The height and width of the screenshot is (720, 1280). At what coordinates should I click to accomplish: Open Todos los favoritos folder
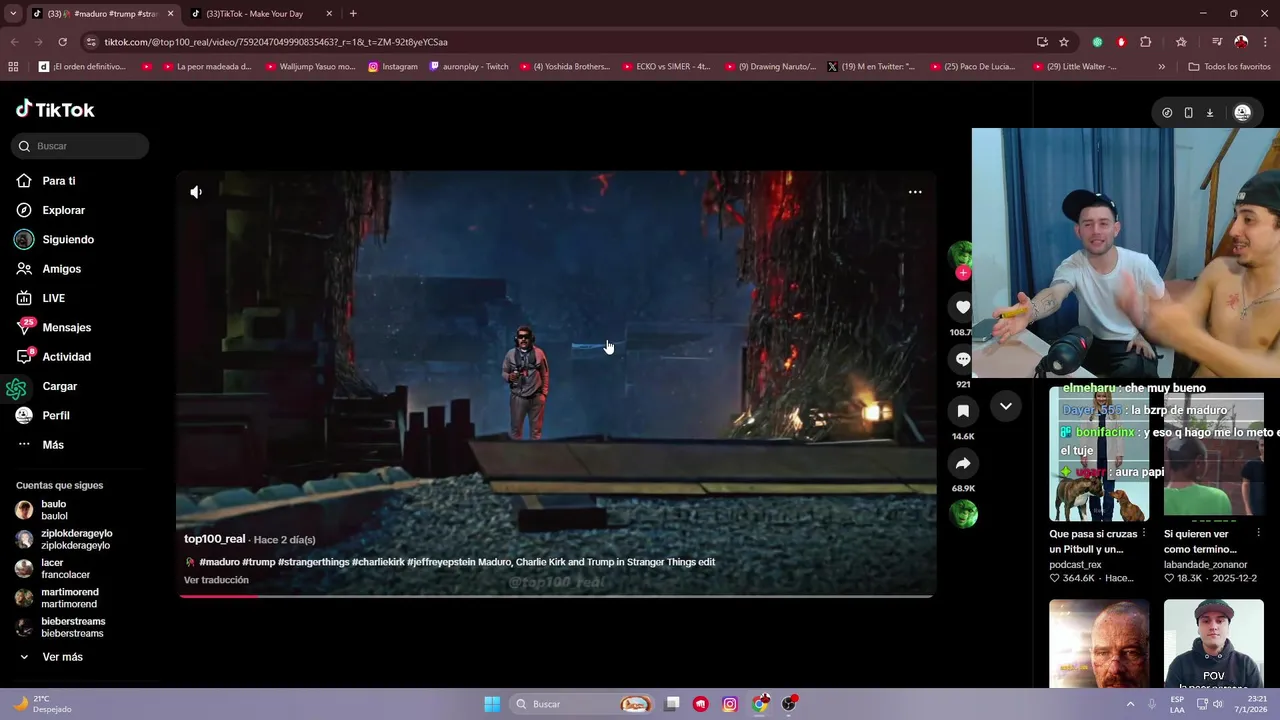[1229, 67]
